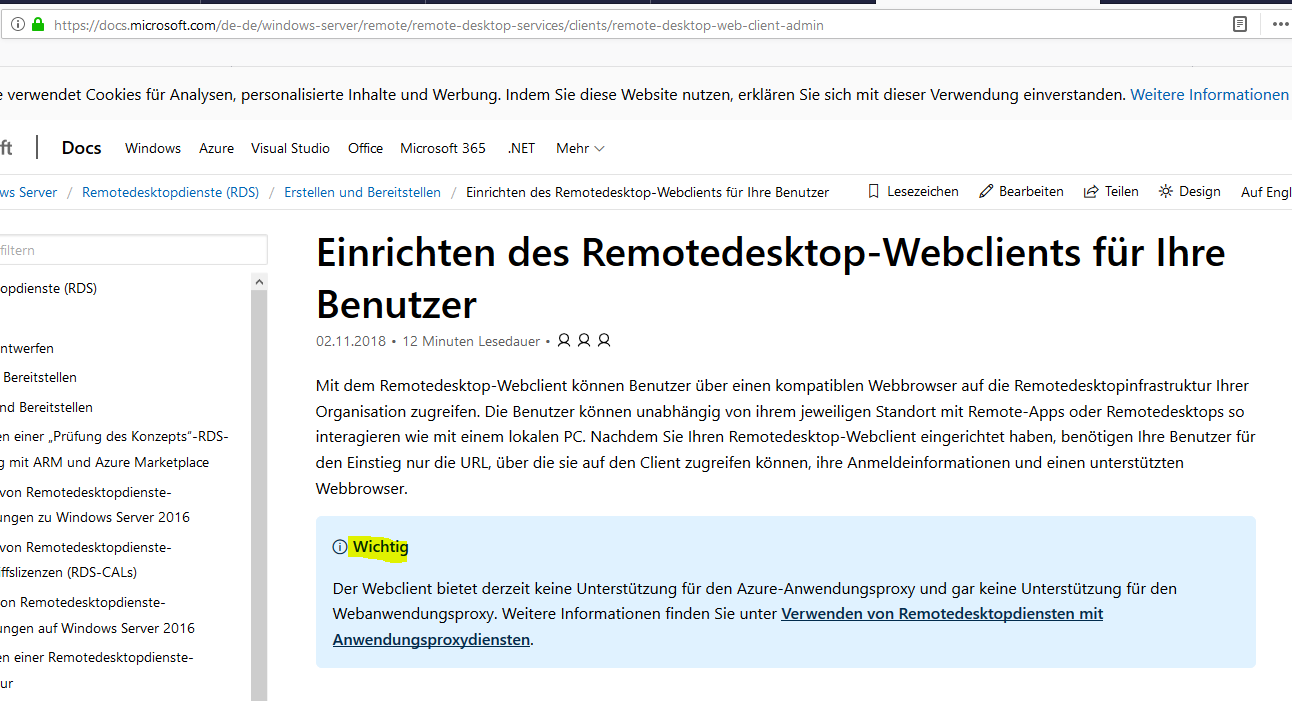Click the site information icon in address bar

click(18, 25)
